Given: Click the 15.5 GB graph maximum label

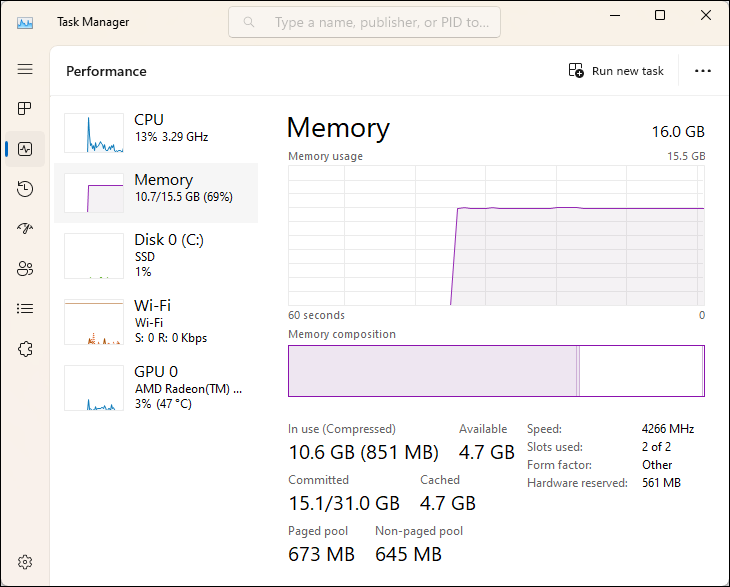Looking at the screenshot, I should (686, 156).
